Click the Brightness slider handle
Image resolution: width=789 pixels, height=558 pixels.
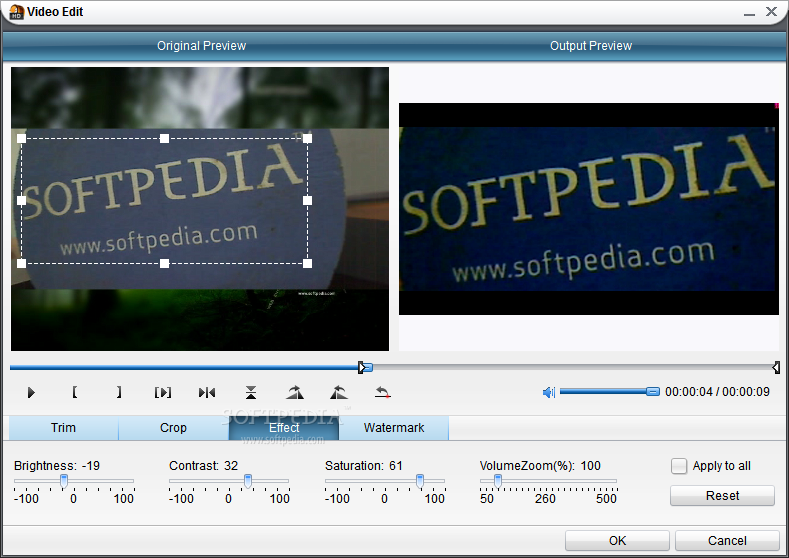(x=64, y=481)
